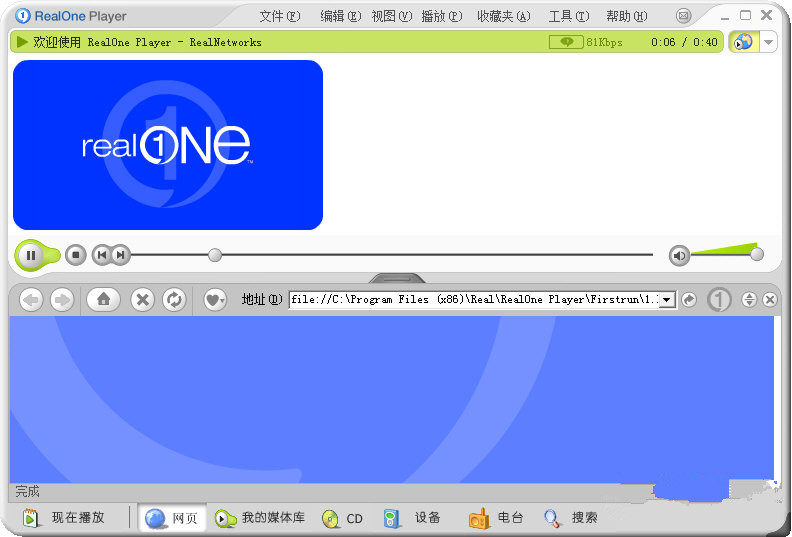Open 我的媒体库 tab
This screenshot has height=537, width=792.
pos(260,518)
